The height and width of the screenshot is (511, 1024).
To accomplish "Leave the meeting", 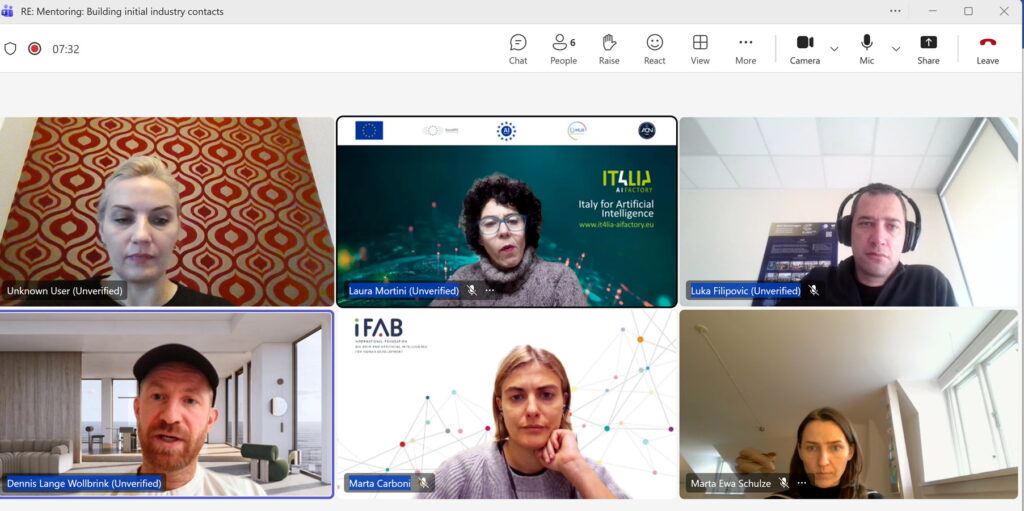I will [987, 49].
